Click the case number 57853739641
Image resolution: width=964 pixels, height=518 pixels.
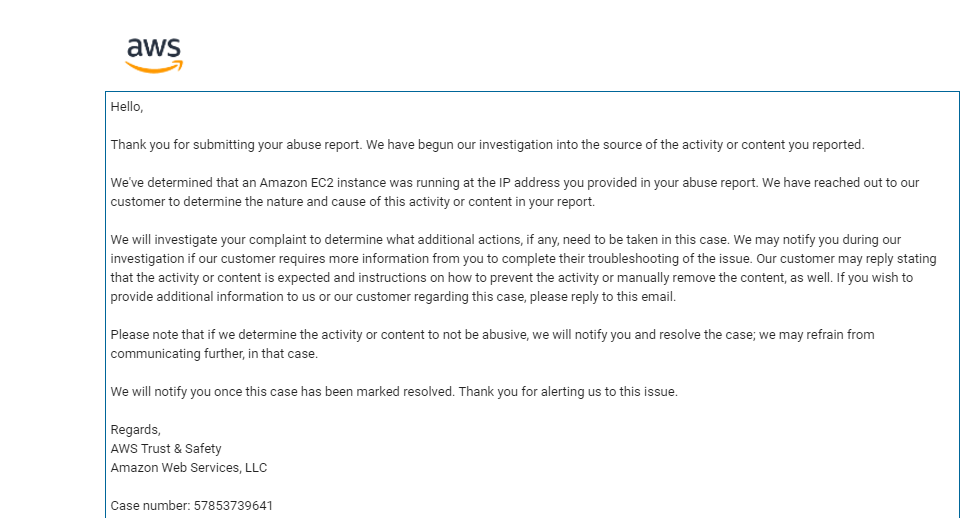pyautogui.click(x=233, y=506)
